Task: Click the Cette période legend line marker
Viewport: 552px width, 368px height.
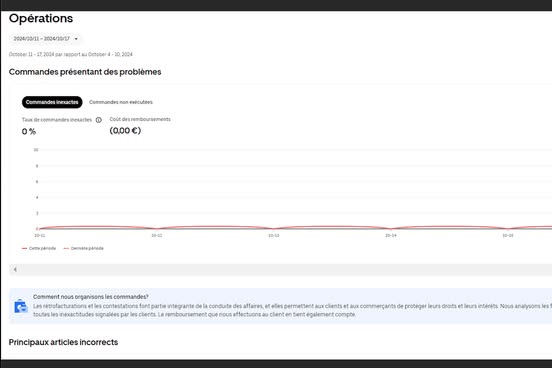Action: tap(24, 248)
